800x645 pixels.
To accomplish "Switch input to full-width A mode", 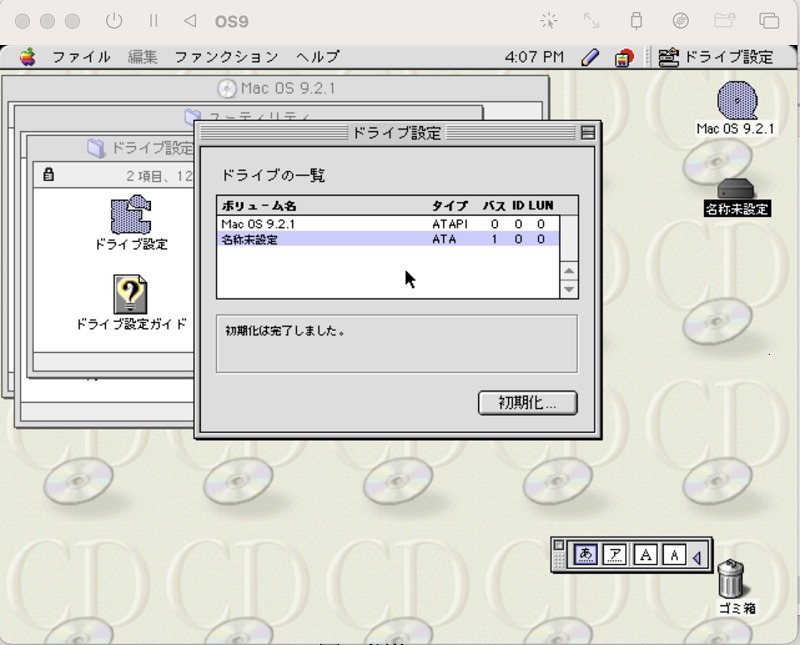I will tap(645, 554).
